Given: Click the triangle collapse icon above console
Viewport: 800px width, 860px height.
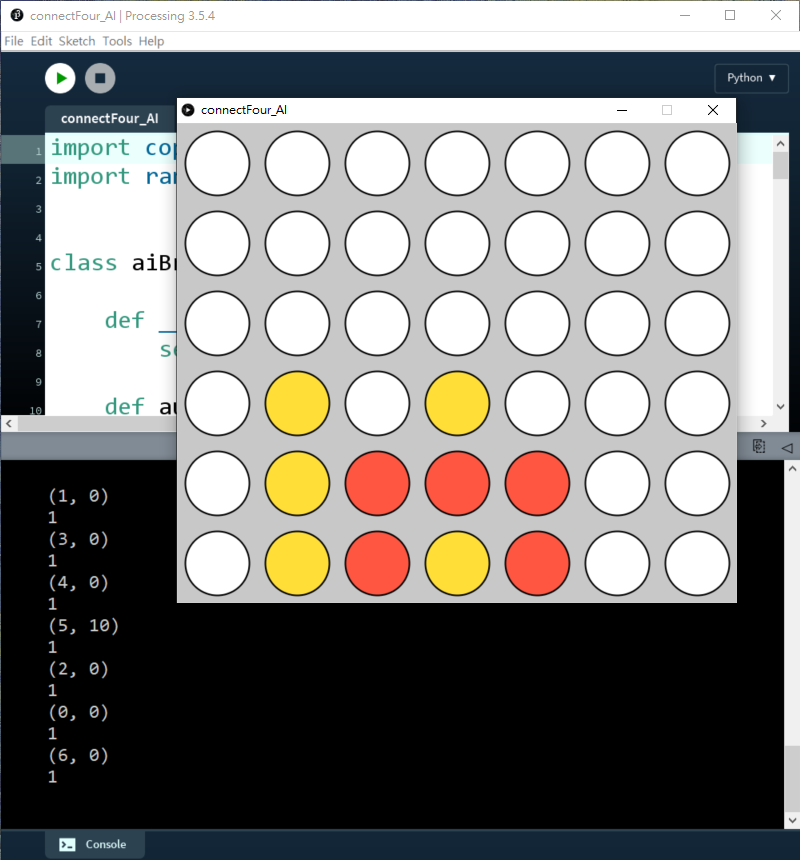Looking at the screenshot, I should point(786,447).
